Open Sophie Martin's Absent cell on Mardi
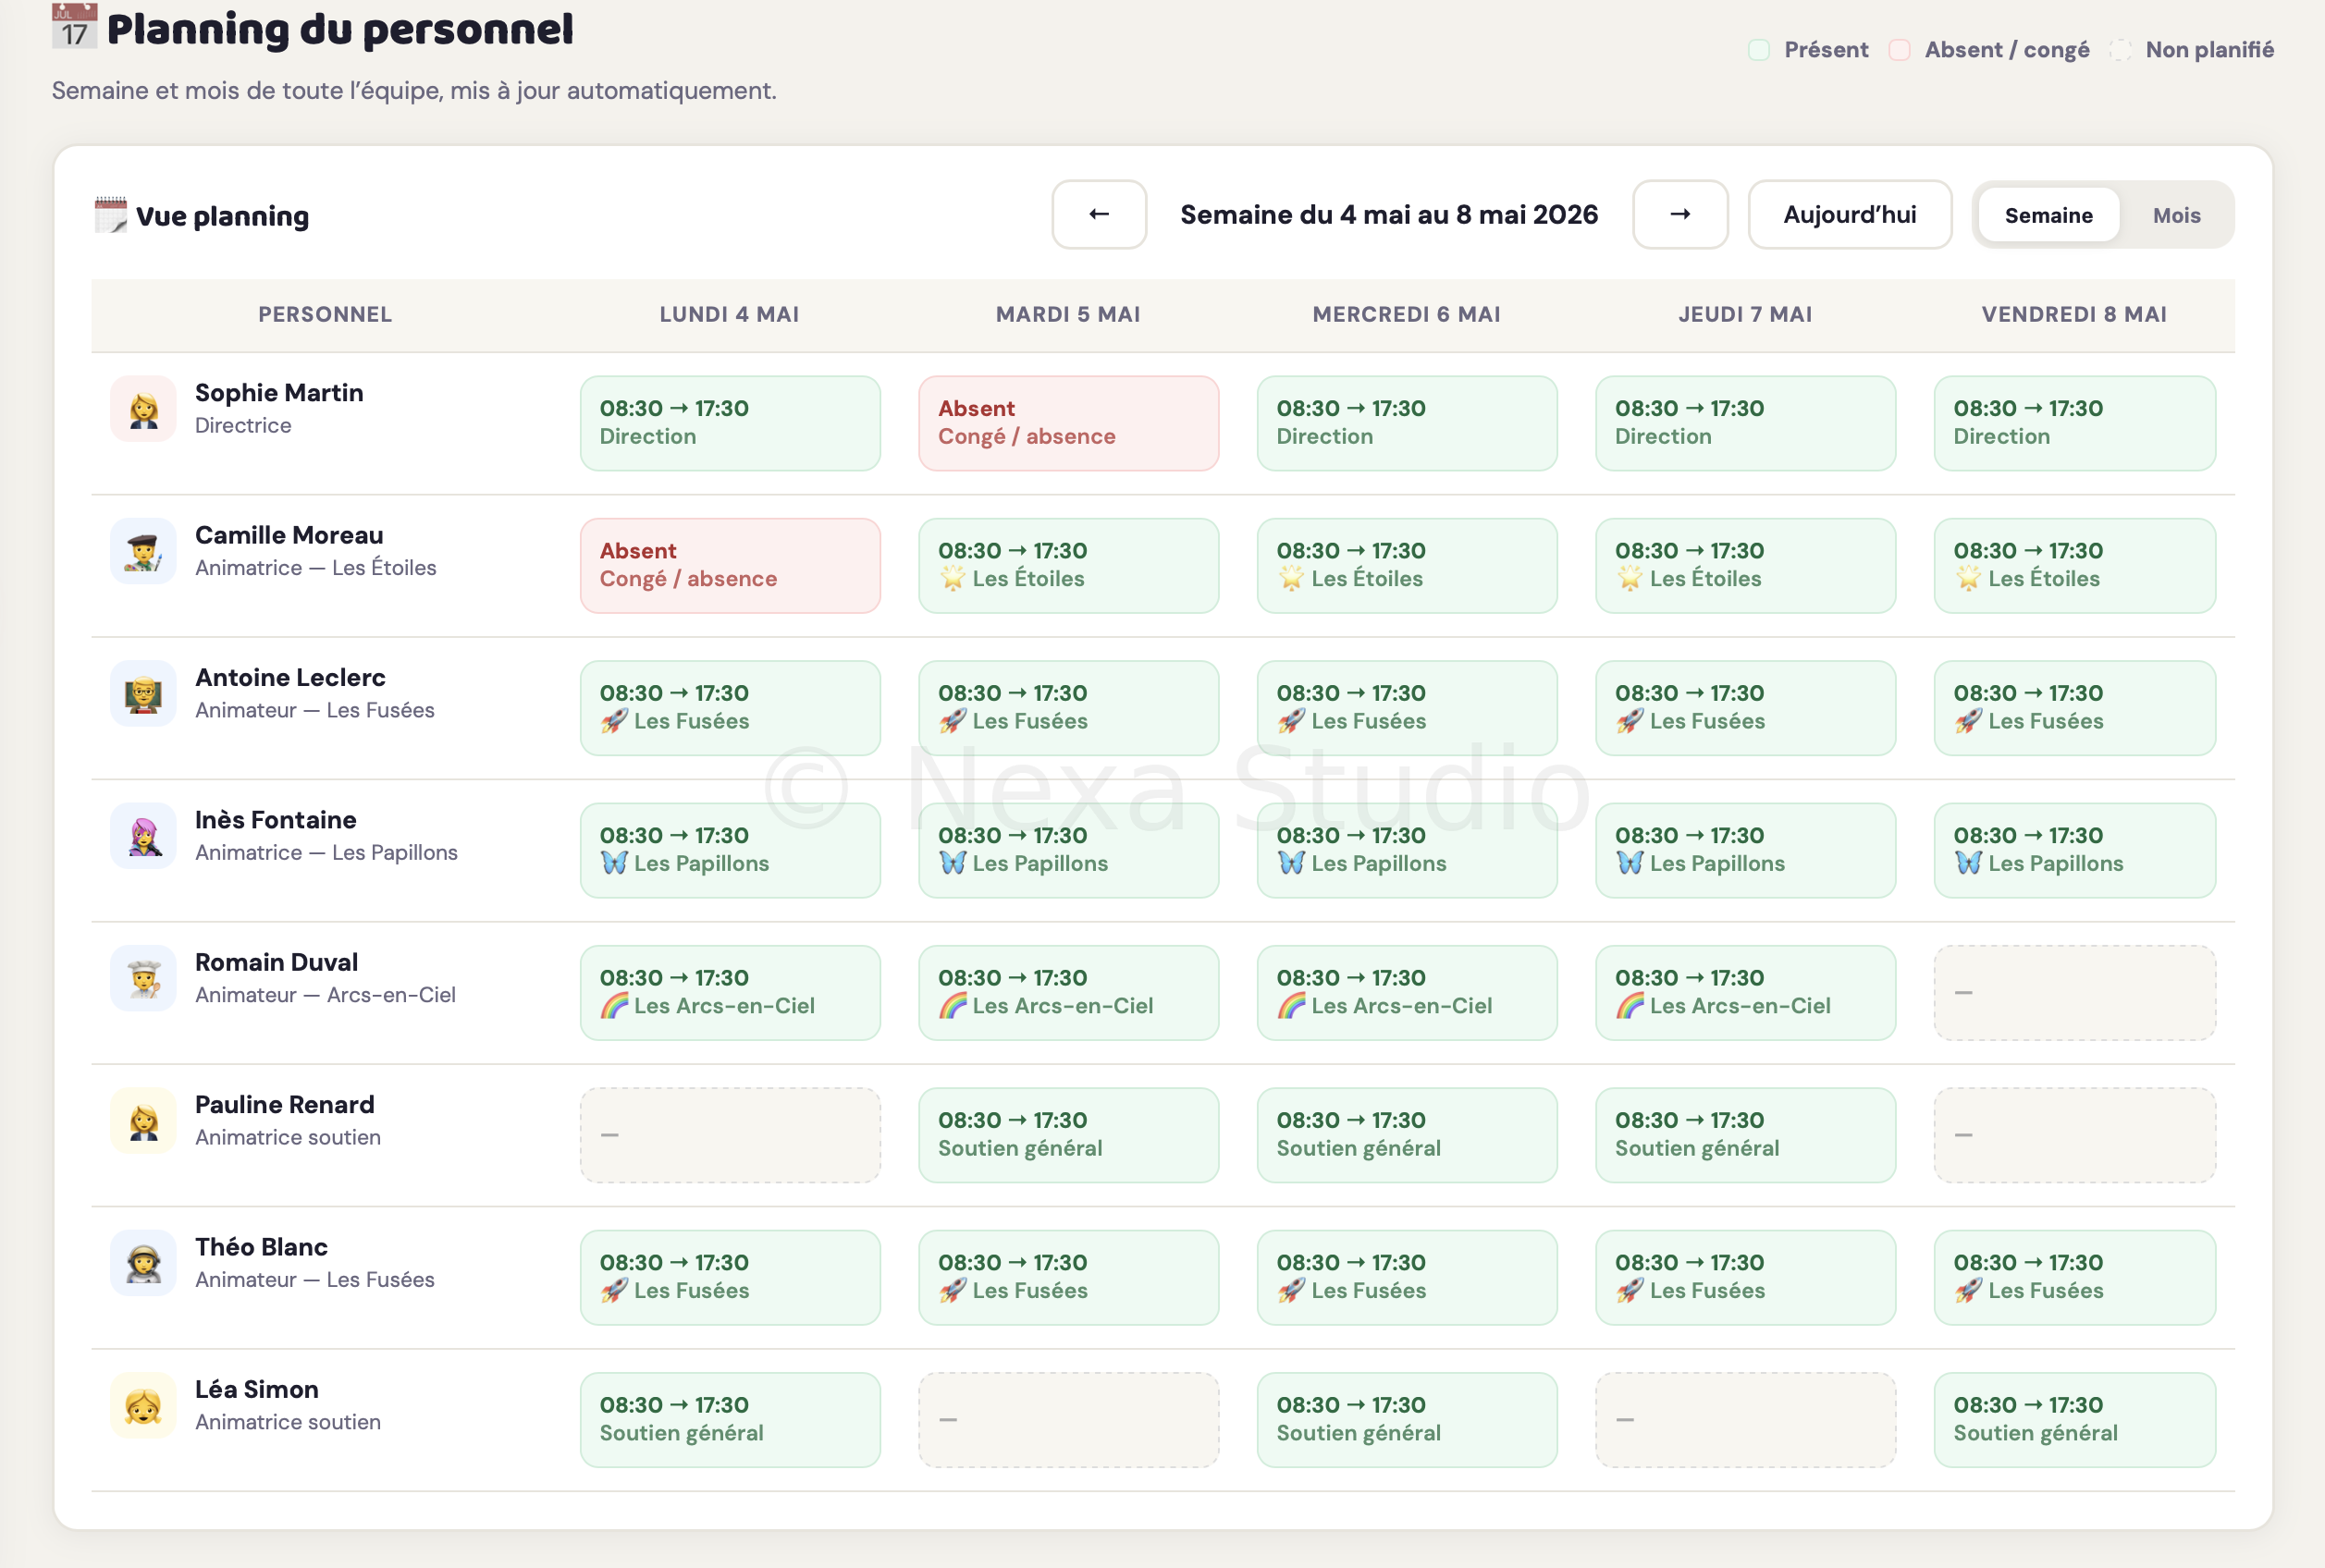The width and height of the screenshot is (2325, 1568). (1068, 423)
